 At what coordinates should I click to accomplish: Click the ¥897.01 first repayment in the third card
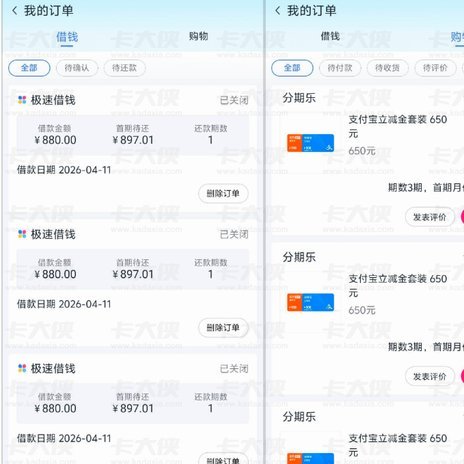click(133, 409)
